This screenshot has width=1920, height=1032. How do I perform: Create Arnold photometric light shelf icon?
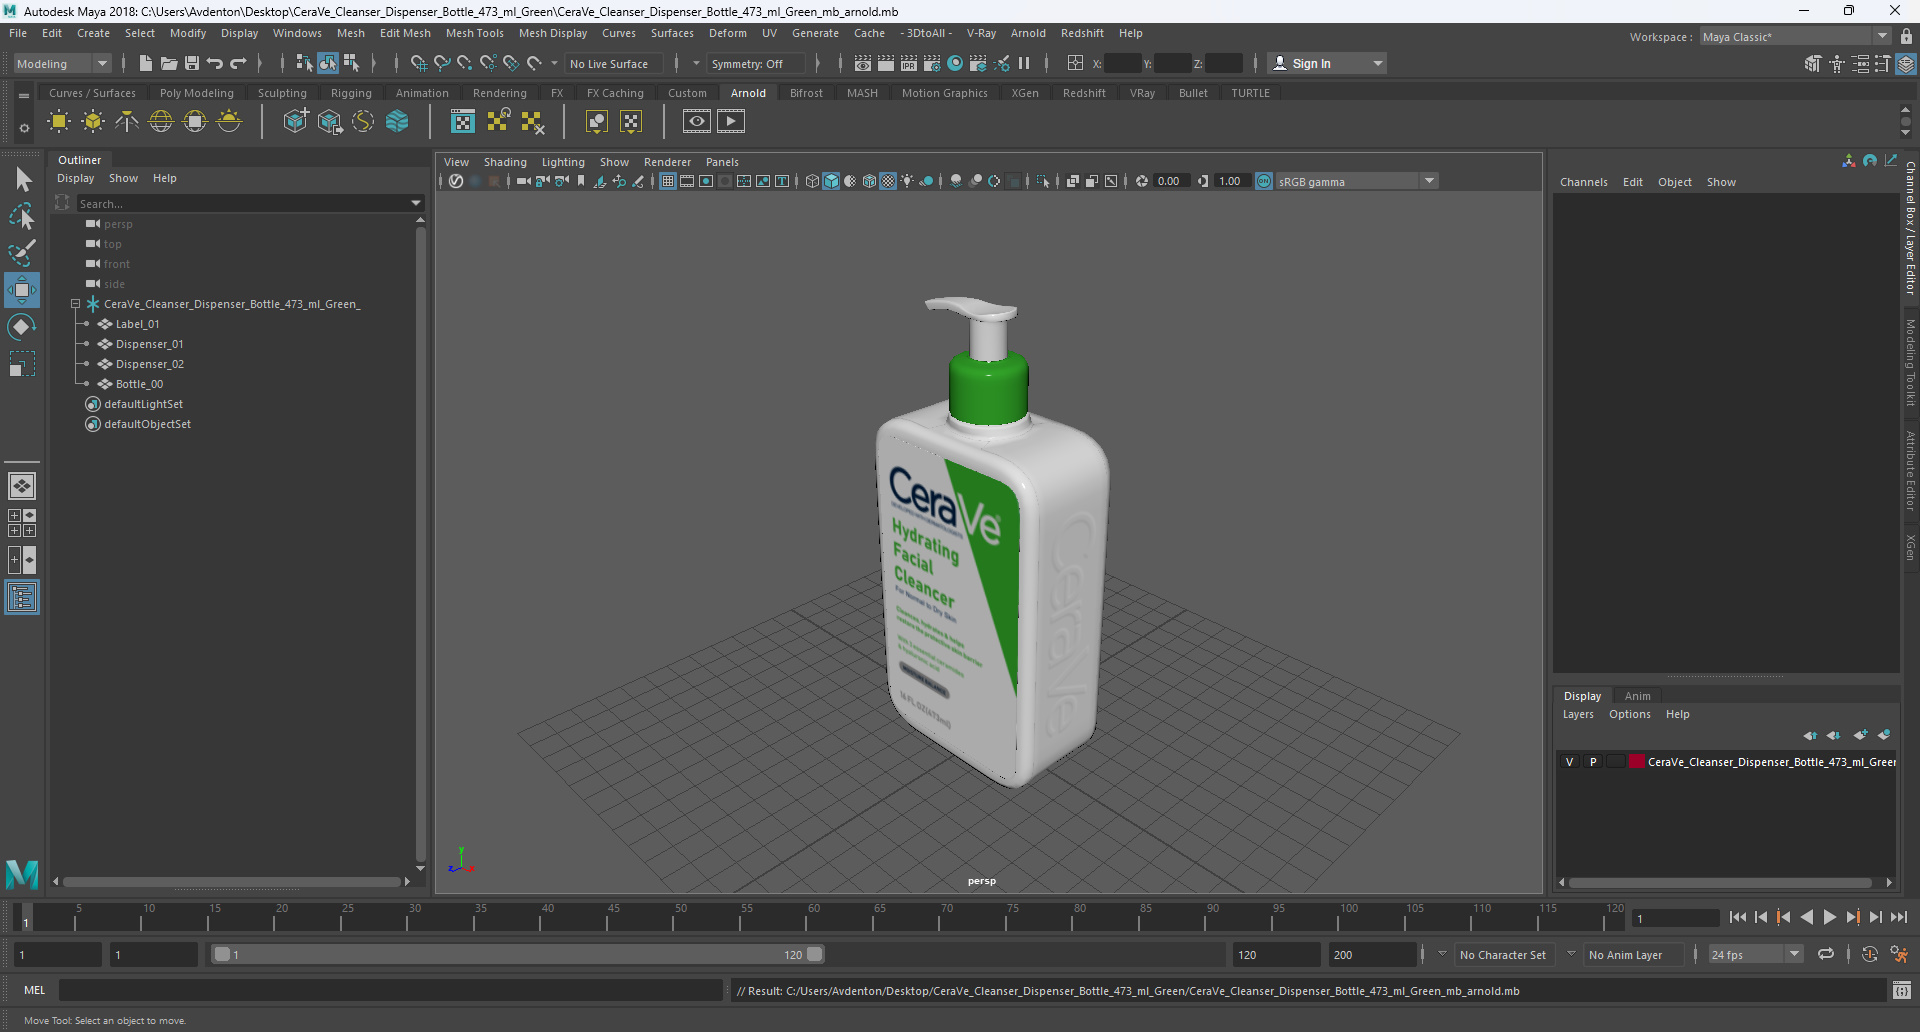(127, 122)
